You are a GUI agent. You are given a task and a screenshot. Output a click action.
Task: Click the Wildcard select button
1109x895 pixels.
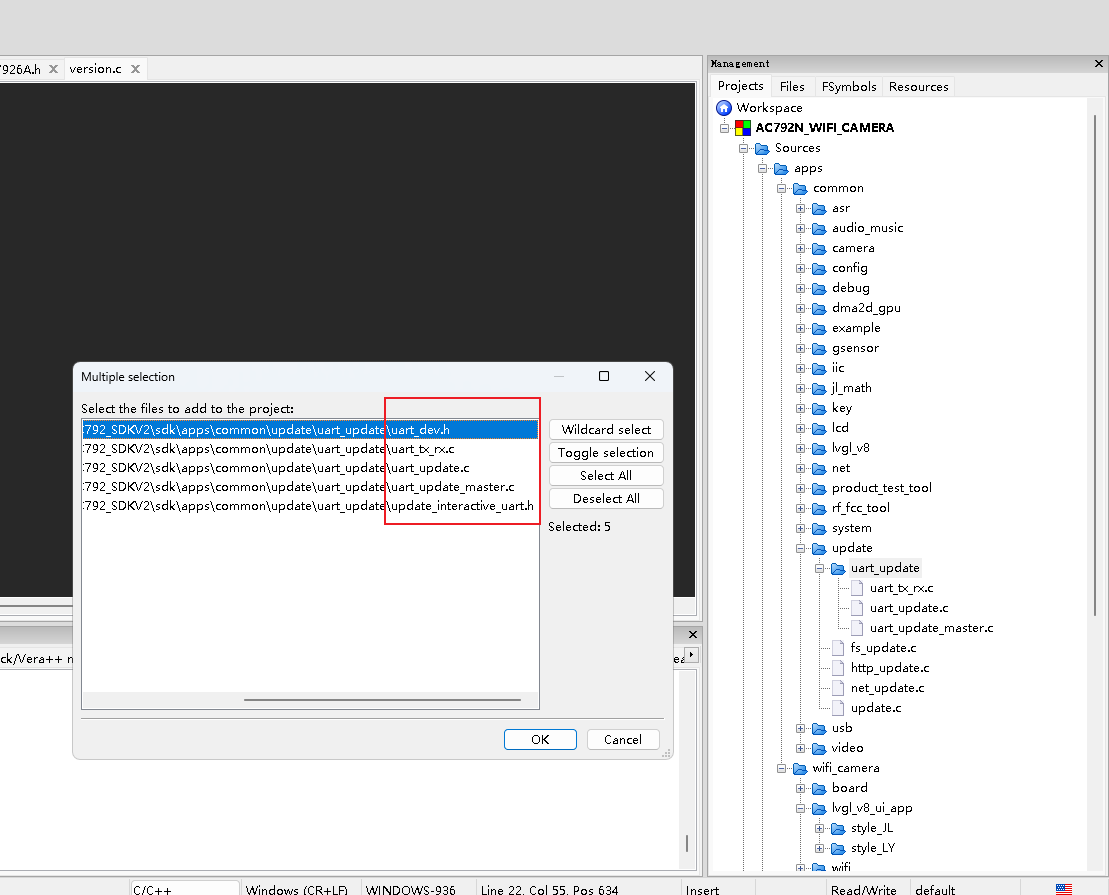click(606, 429)
